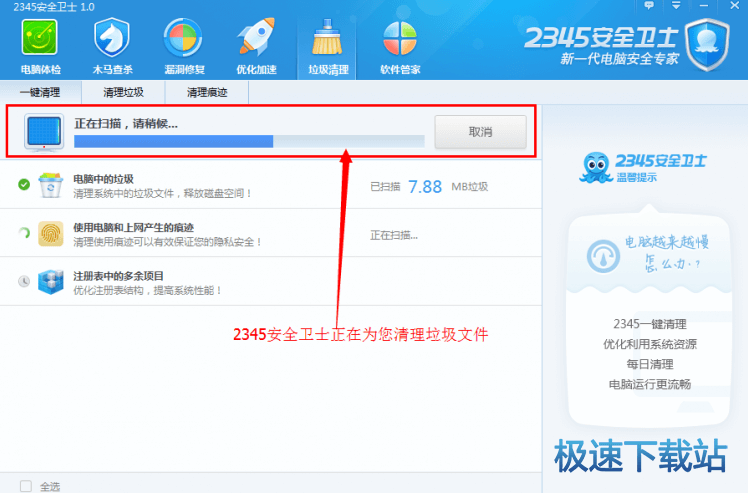The height and width of the screenshot is (493, 748).
Task: Click the feedback speech bubble icon in title bar
Action: tap(649, 6)
